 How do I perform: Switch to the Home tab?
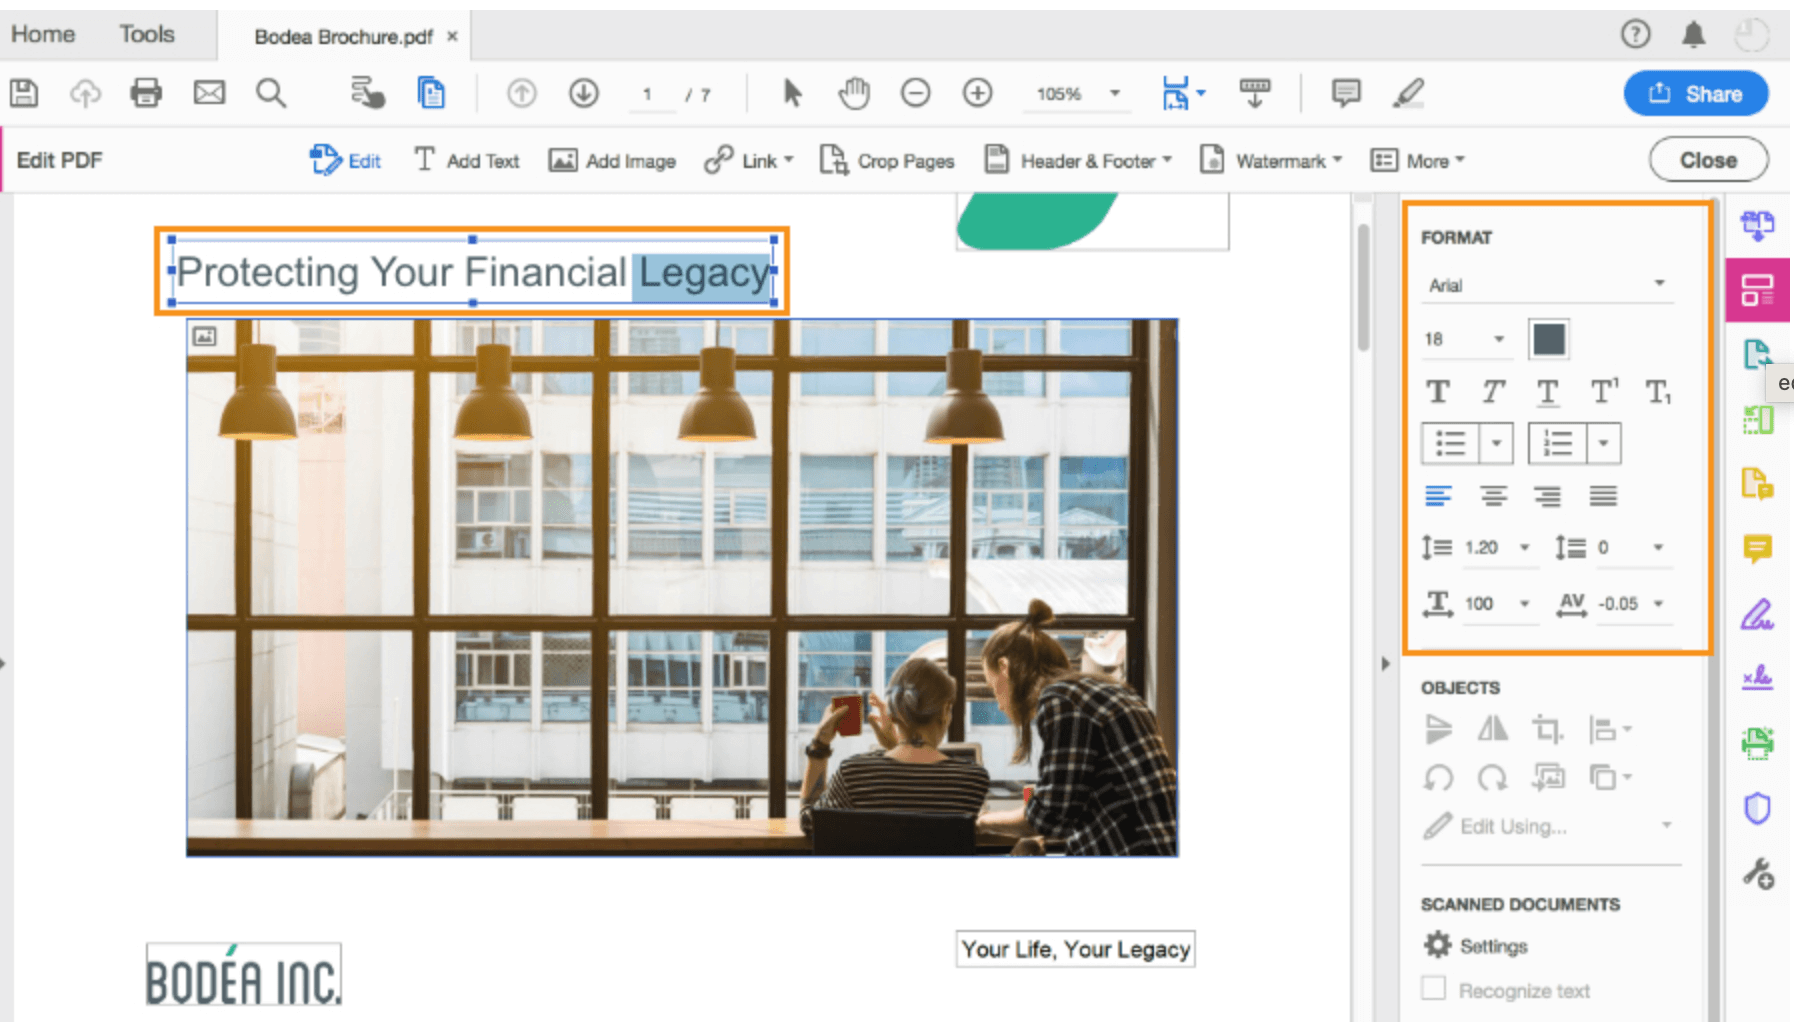pyautogui.click(x=43, y=34)
